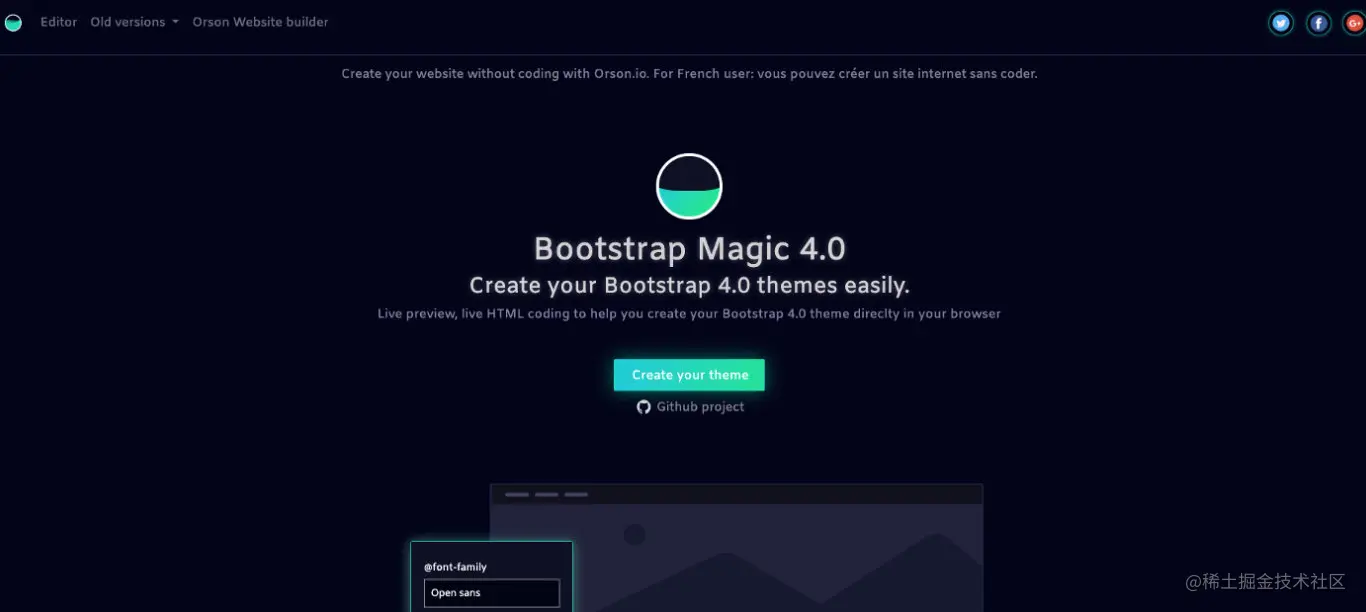Click the Orson.io promo sentence
The height and width of the screenshot is (612, 1366).
click(689, 74)
